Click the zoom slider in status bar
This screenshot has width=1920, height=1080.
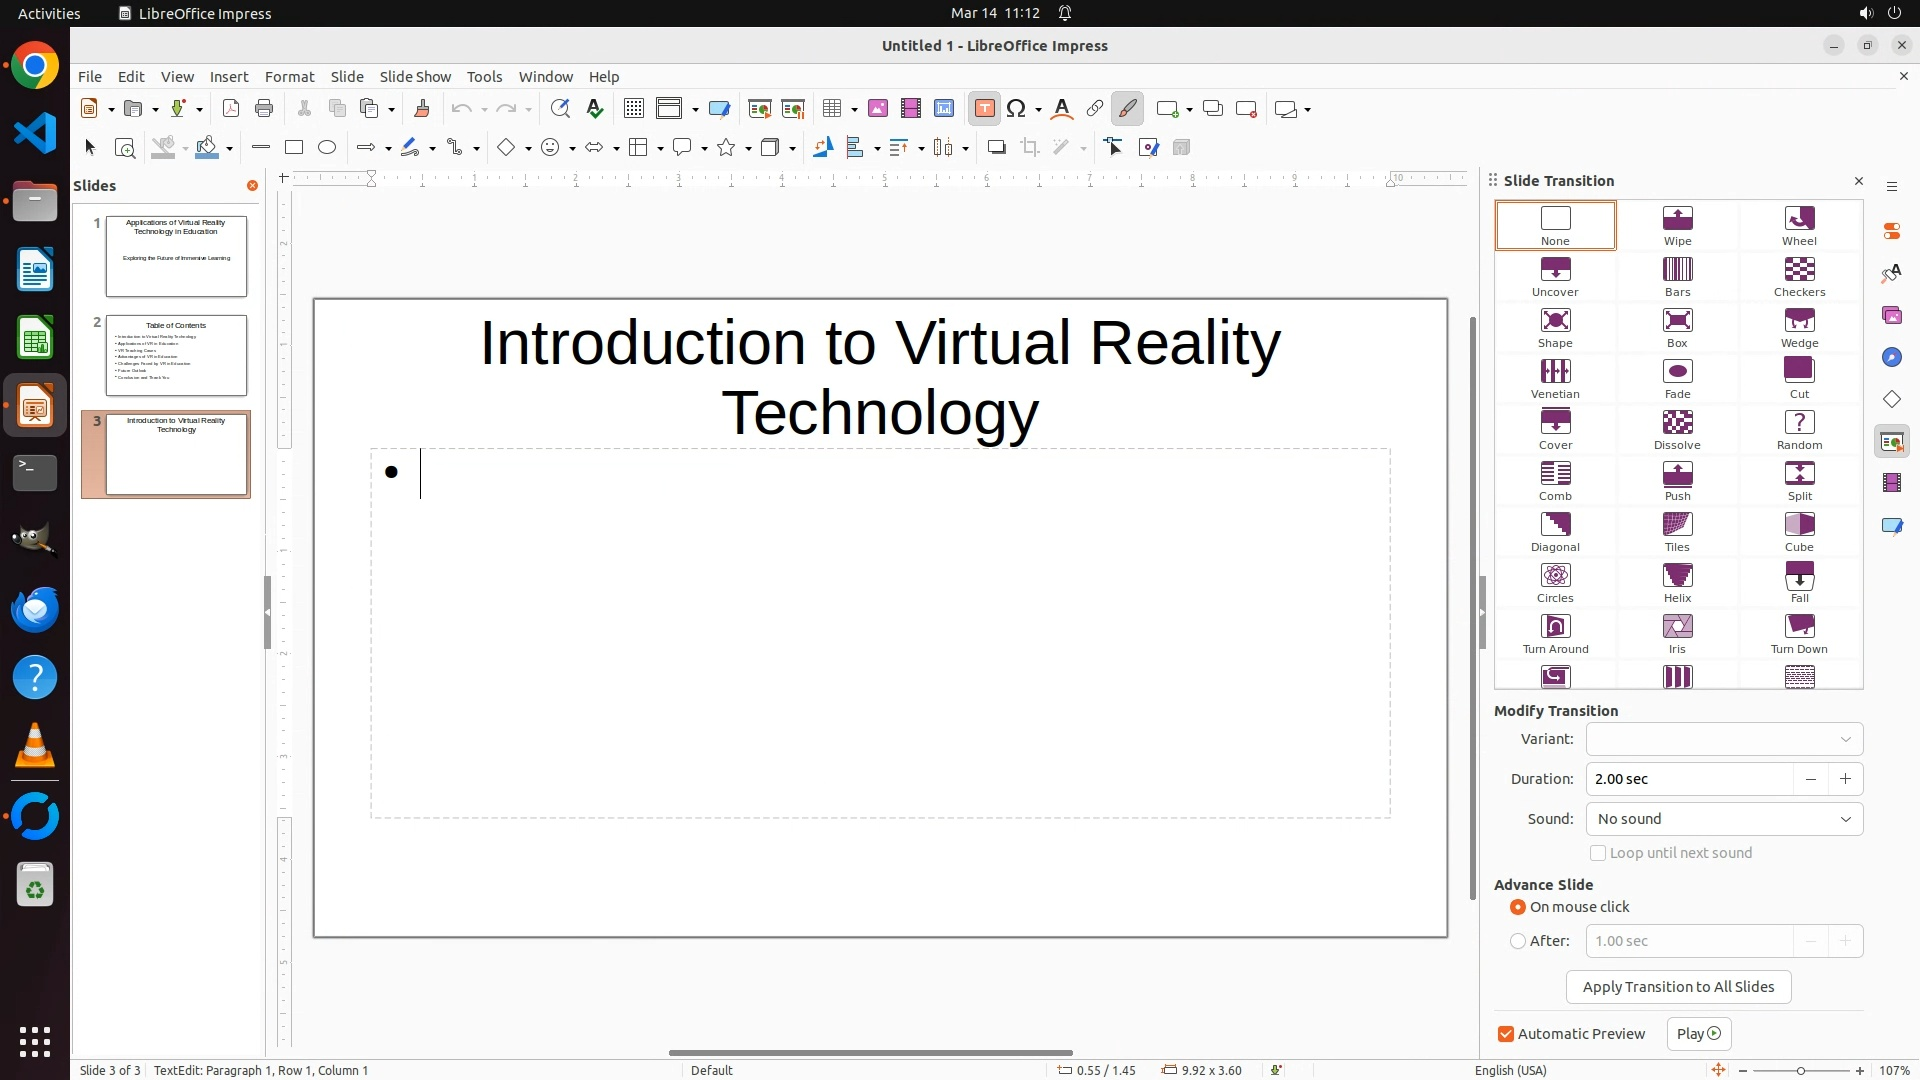click(1801, 1070)
